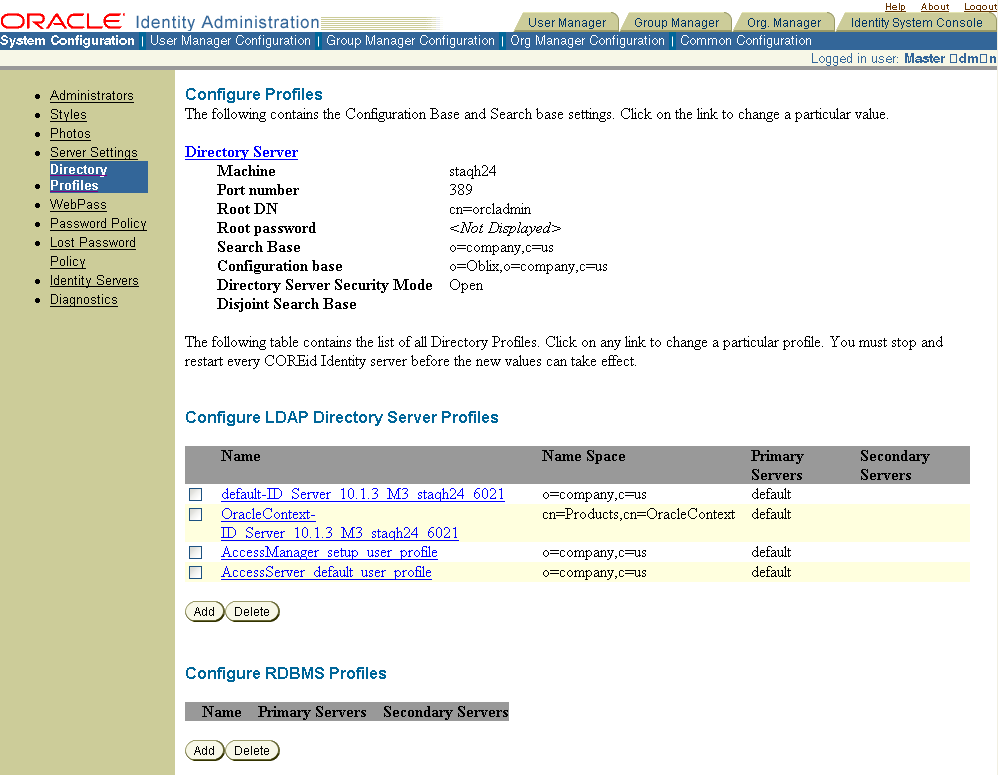Open the default-ID_Server_10.1.3_M3_staqh24_6021 profile link
The height and width of the screenshot is (775, 998).
[362, 494]
